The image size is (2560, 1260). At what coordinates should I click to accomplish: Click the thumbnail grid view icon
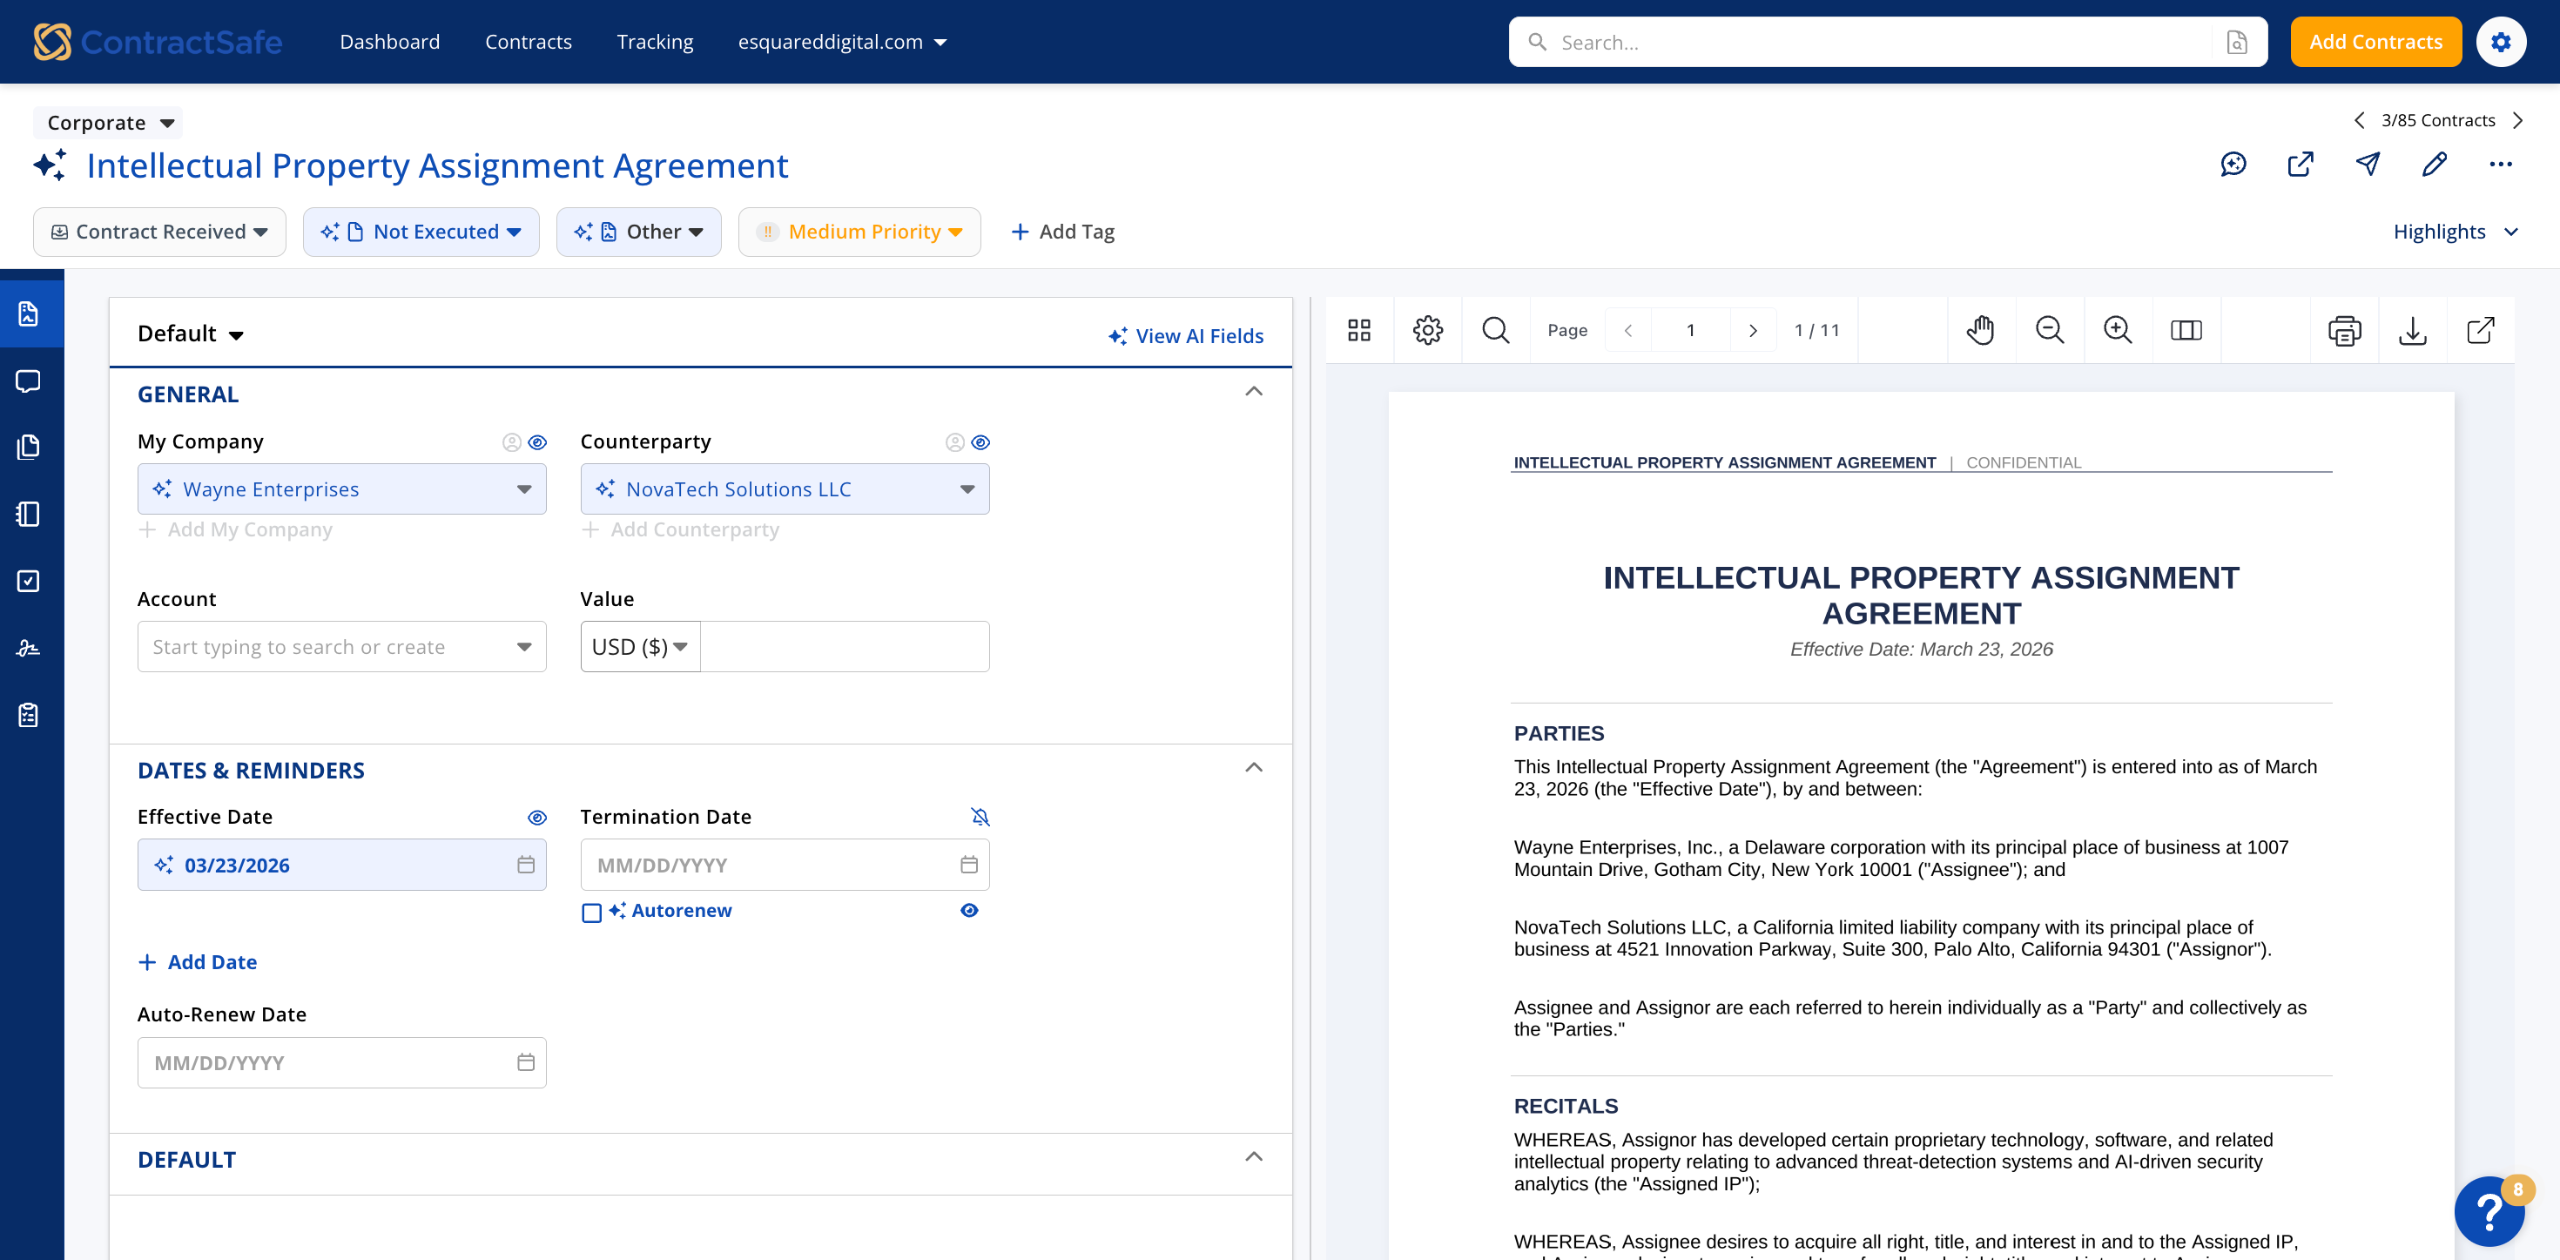(1359, 330)
